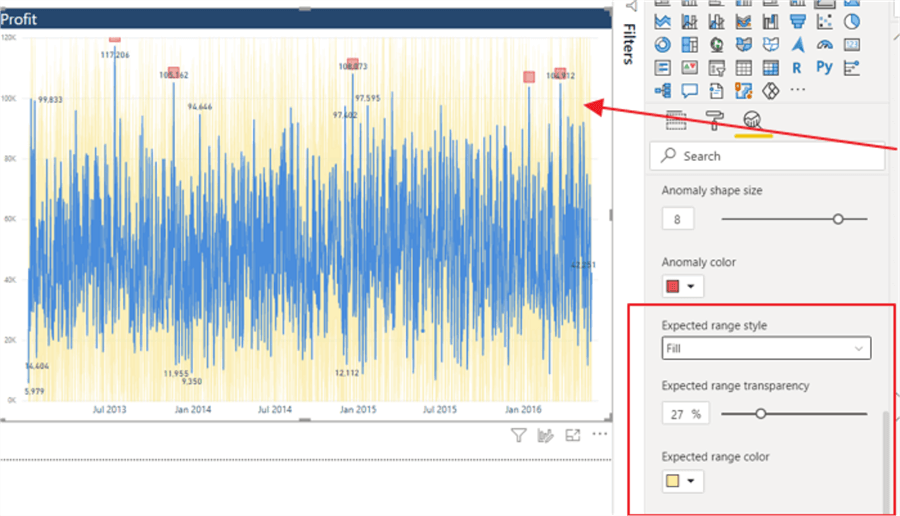The height and width of the screenshot is (516, 900).
Task: Insert the Q&A speech bubble visual
Action: click(x=689, y=91)
